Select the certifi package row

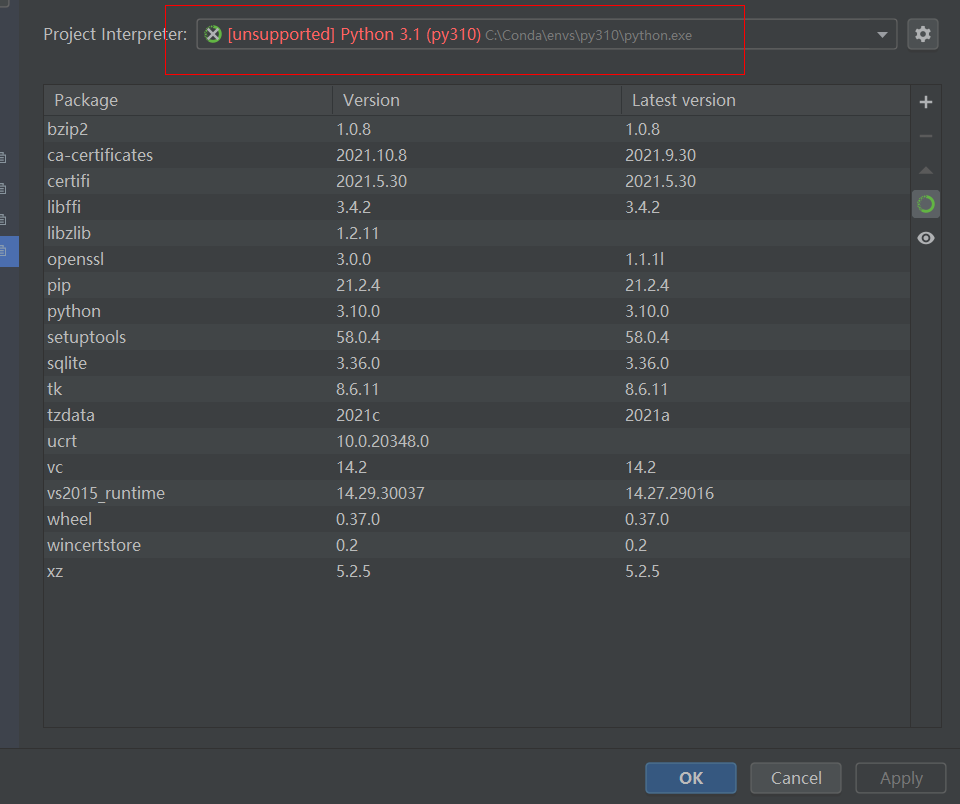(x=477, y=181)
